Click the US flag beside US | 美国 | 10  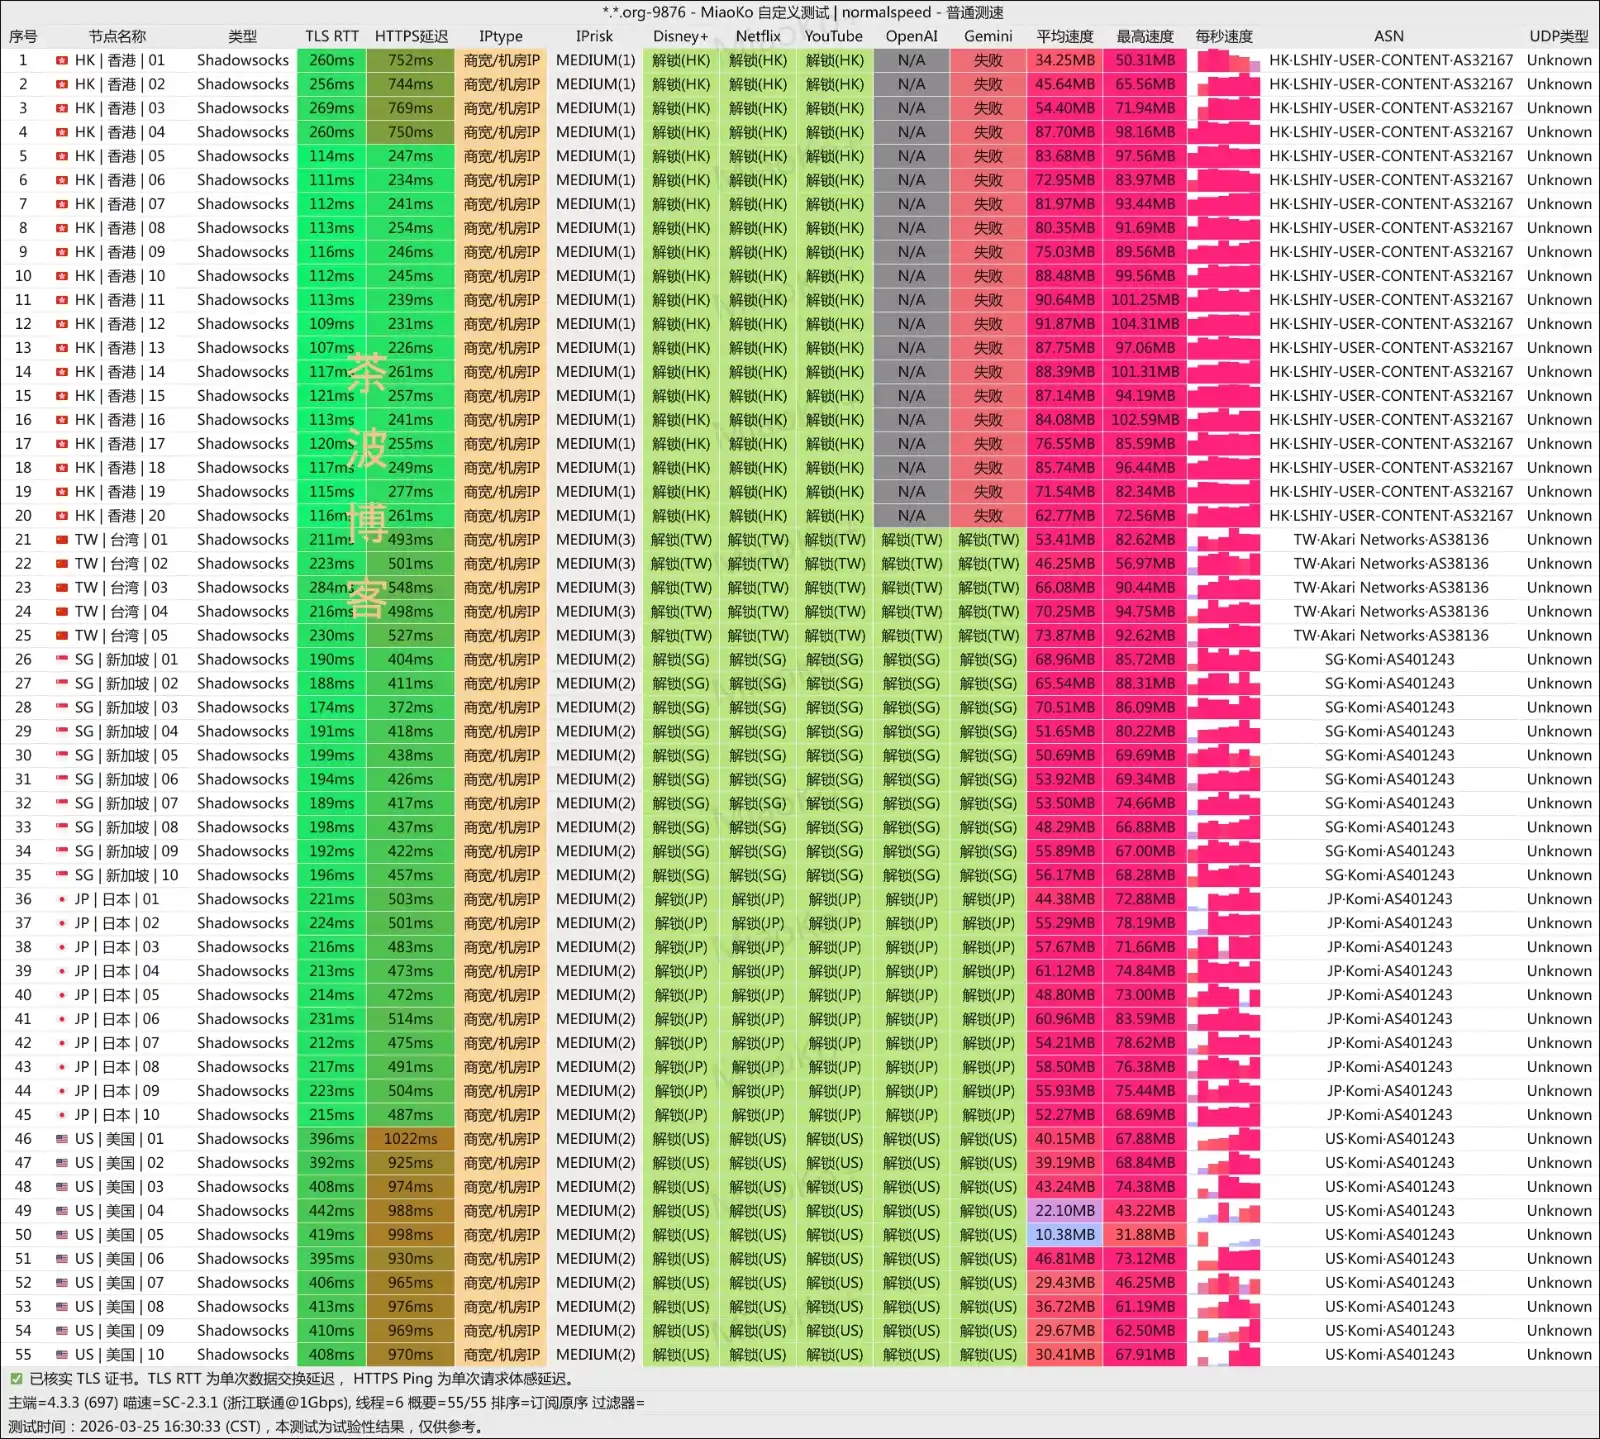point(62,1355)
